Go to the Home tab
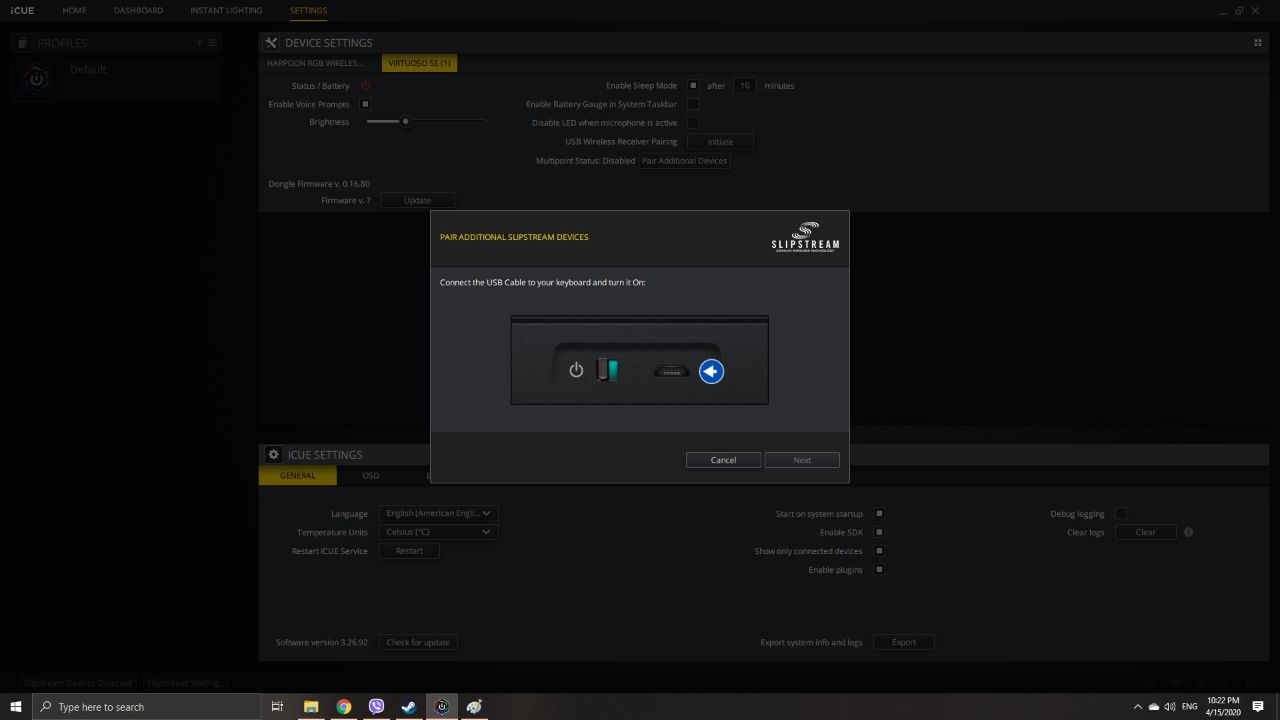 [74, 10]
